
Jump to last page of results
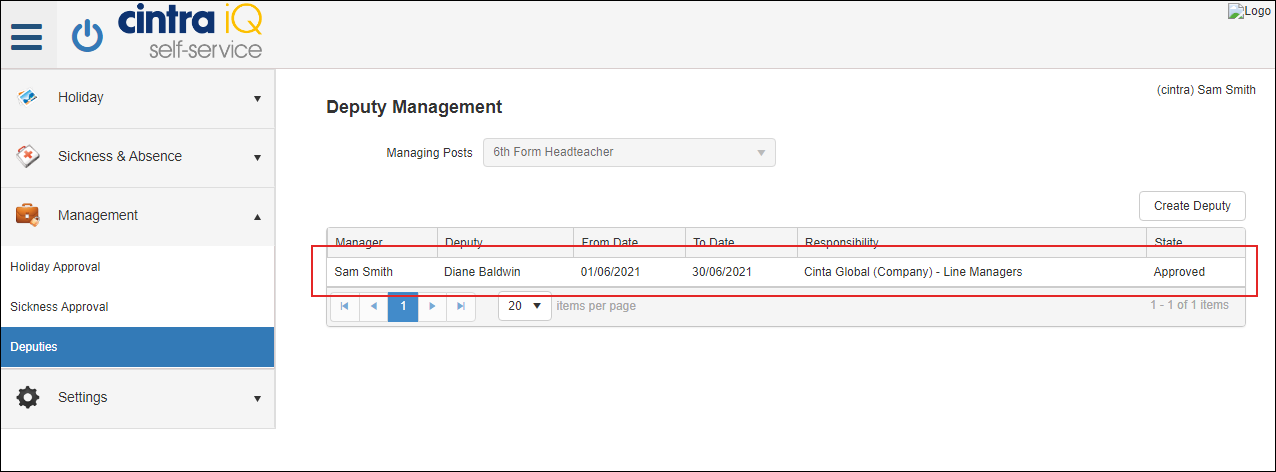(x=461, y=306)
